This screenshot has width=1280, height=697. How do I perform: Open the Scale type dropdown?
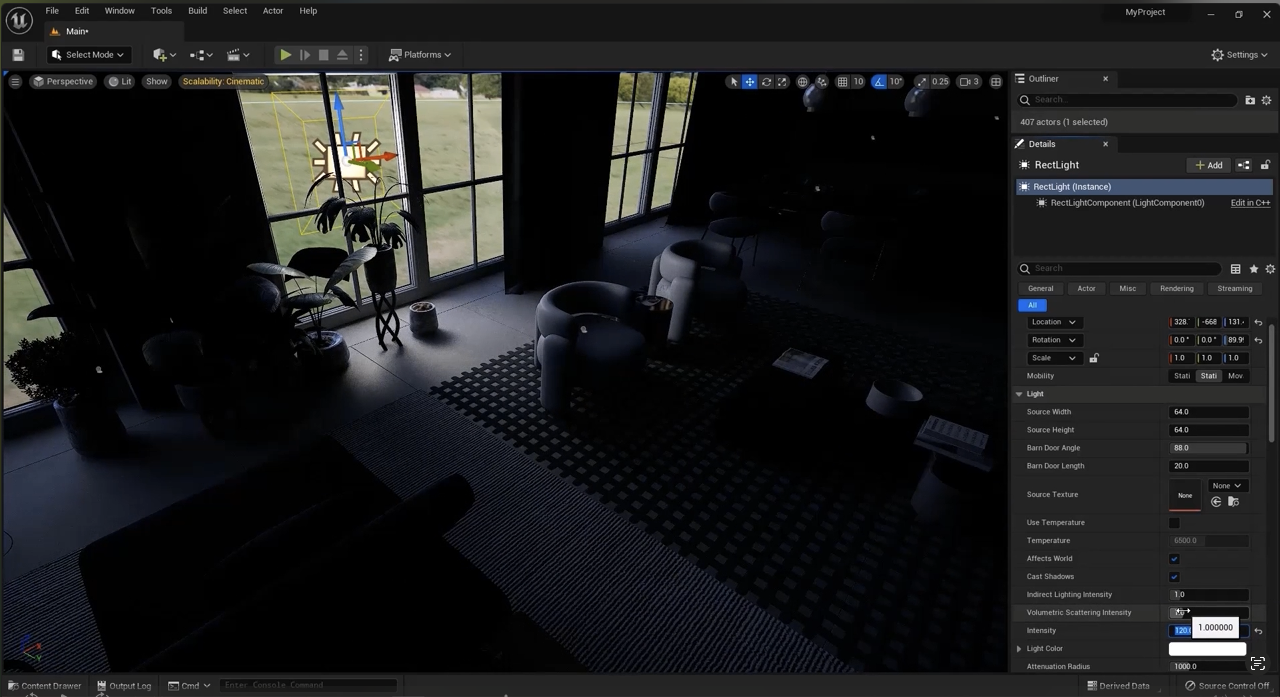tap(1053, 358)
